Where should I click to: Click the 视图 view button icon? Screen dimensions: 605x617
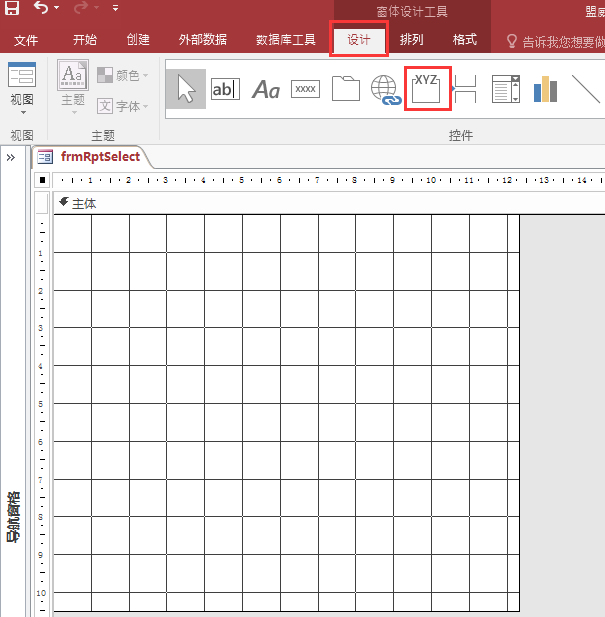[22, 75]
